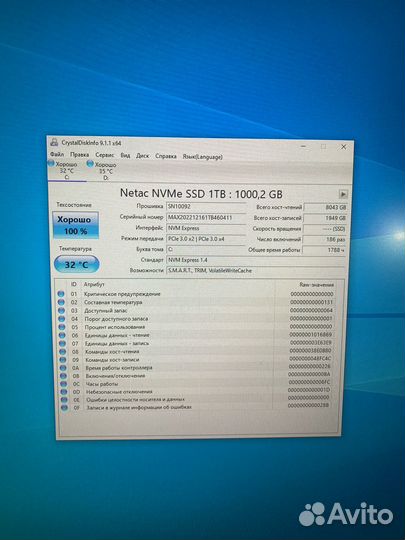Screen dimensions: 405x540
Task: Click the S.M.A.R.T., TRIM features field
Action: tap(256, 271)
